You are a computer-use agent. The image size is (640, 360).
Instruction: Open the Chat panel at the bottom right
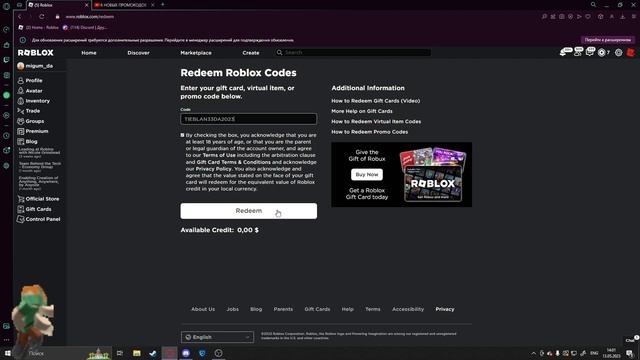pos(631,340)
